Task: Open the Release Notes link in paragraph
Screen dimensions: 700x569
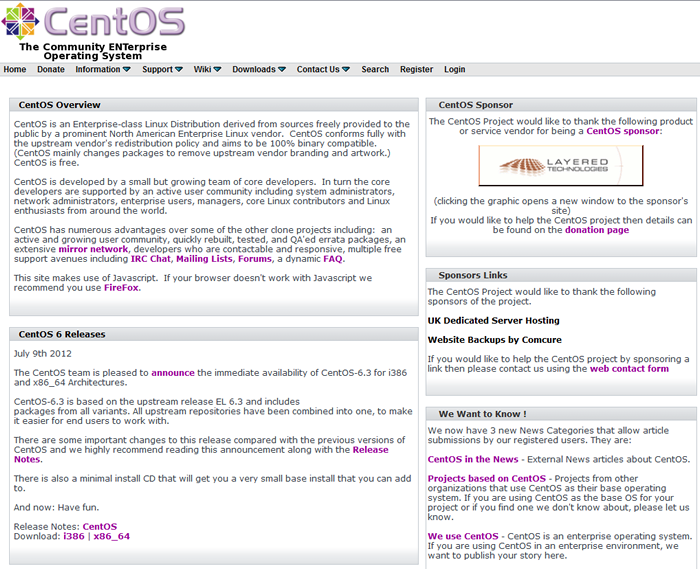Action: tap(371, 450)
